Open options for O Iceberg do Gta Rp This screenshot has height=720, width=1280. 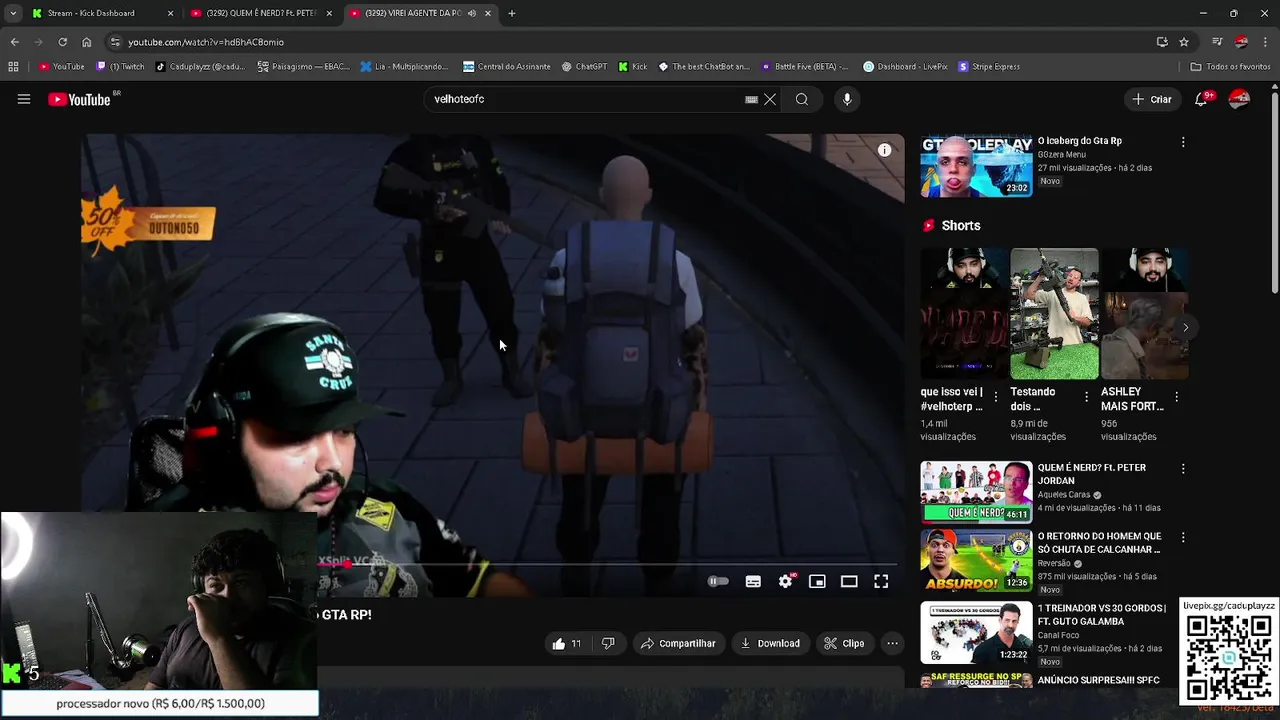[1183, 142]
